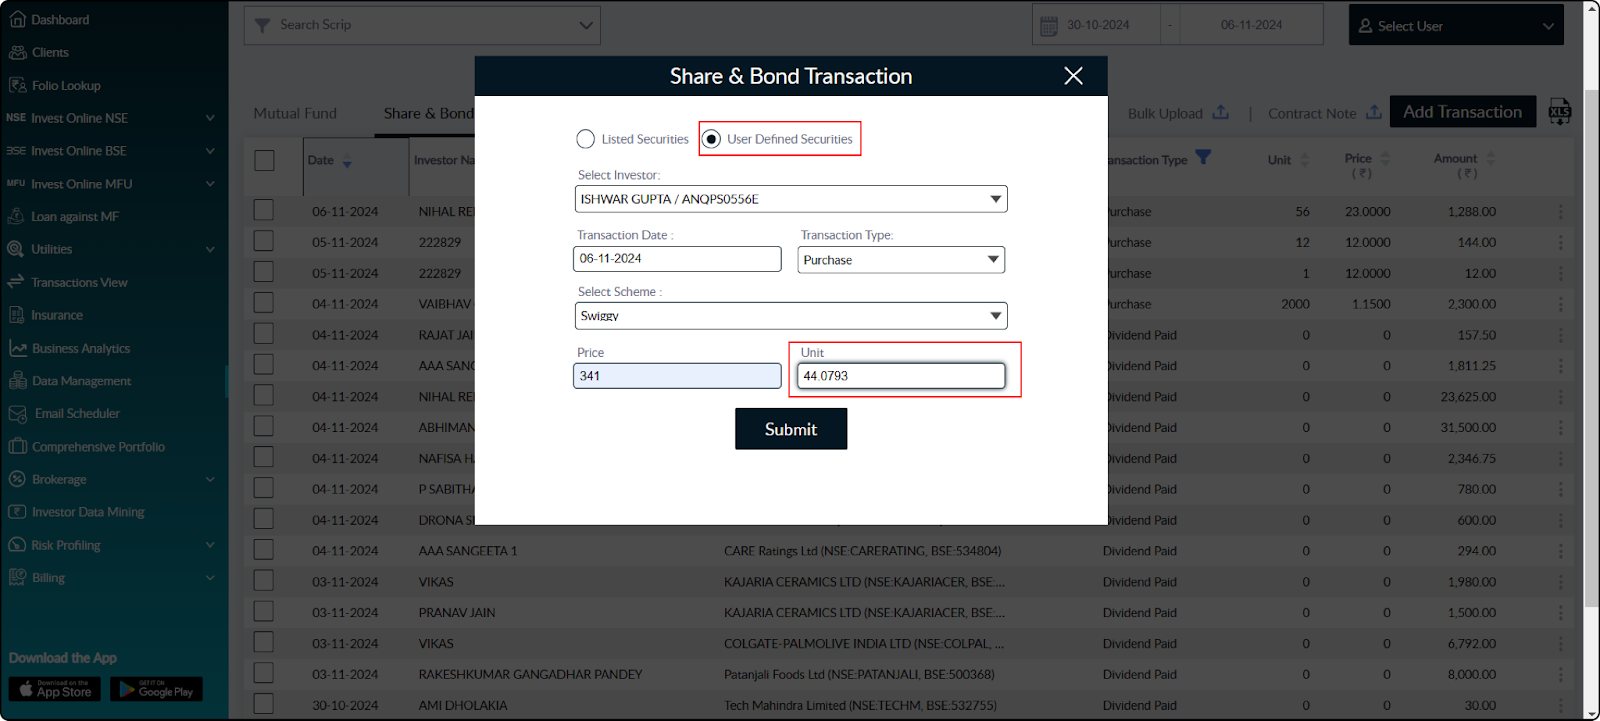Open the Folio Lookup icon
1600x721 pixels.
[x=17, y=85]
